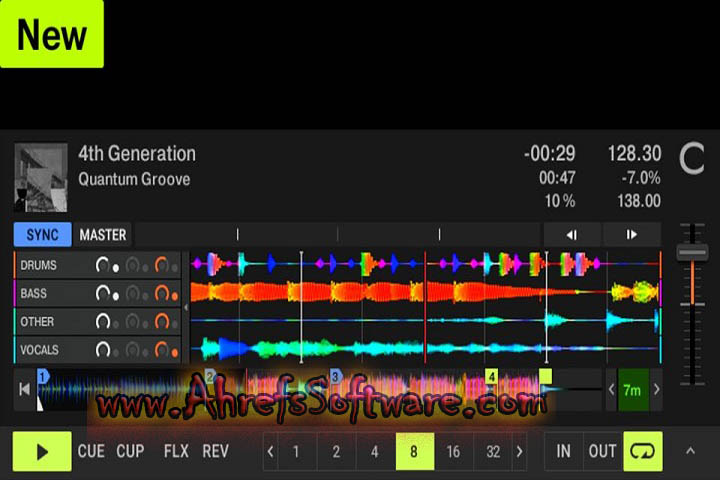The image size is (720, 480).
Task: Adjust the orange filter knob for DRUMS
Action: pos(162,265)
